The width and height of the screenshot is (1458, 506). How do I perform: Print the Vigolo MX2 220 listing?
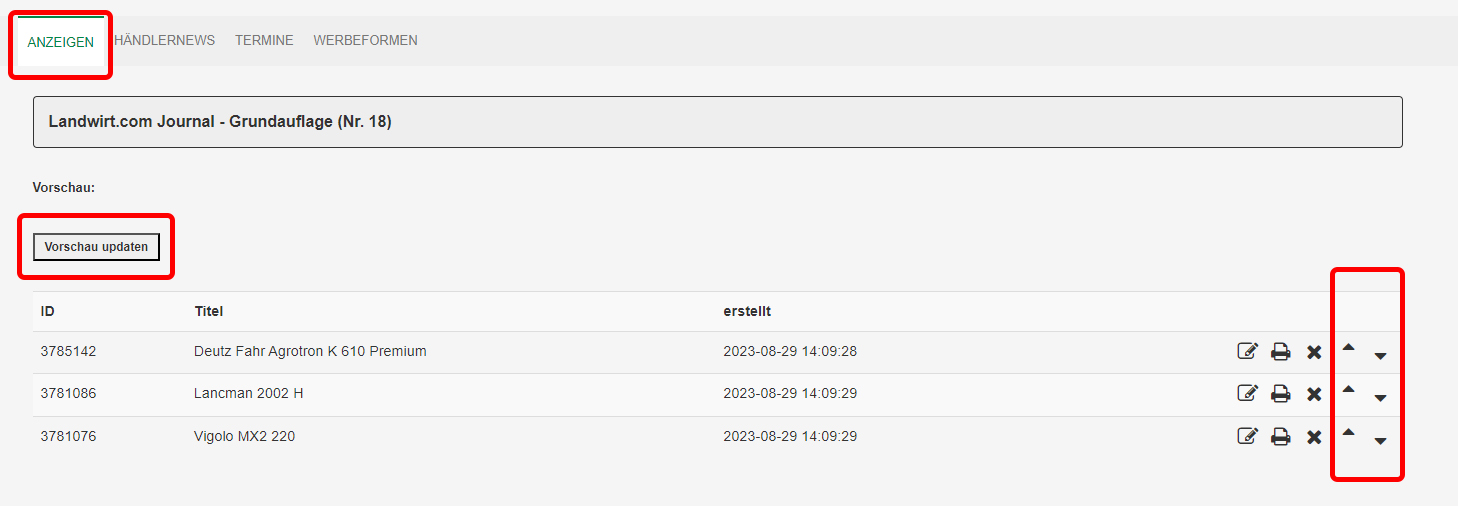1280,436
